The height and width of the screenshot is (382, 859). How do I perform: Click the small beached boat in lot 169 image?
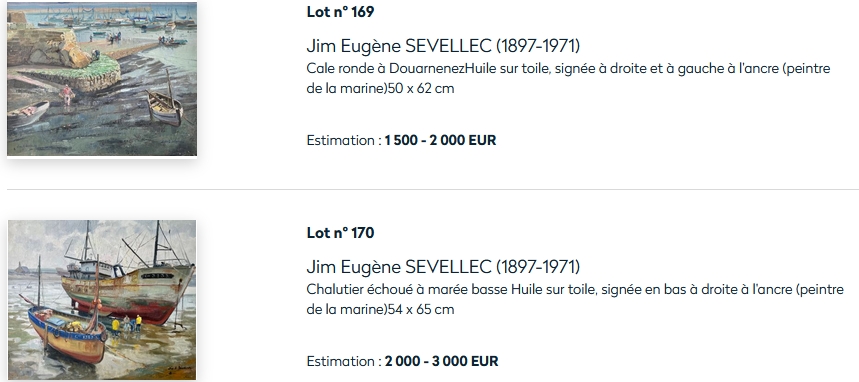tap(164, 107)
